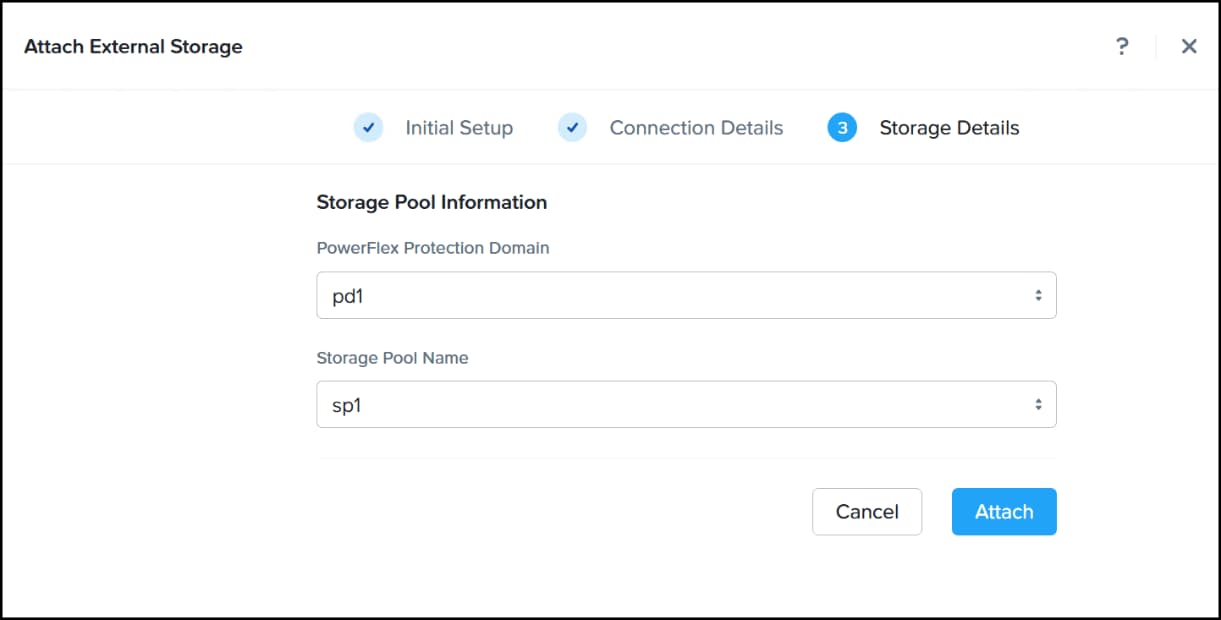Go back to Initial Setup step
Screen dimensions: 1221x620
pyautogui.click(x=459, y=128)
